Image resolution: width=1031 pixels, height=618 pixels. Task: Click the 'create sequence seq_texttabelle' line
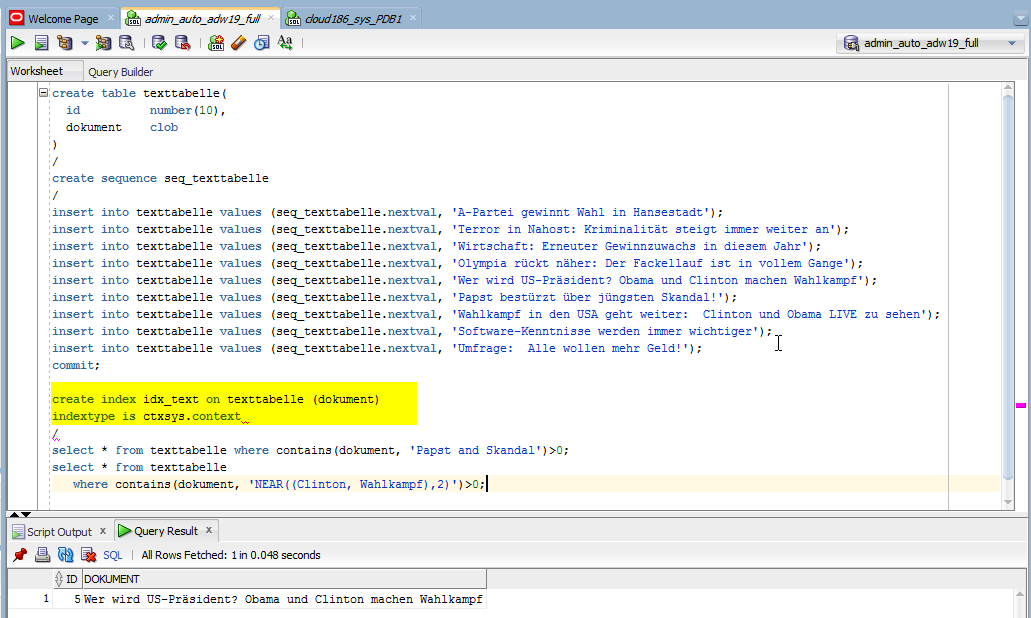point(160,179)
